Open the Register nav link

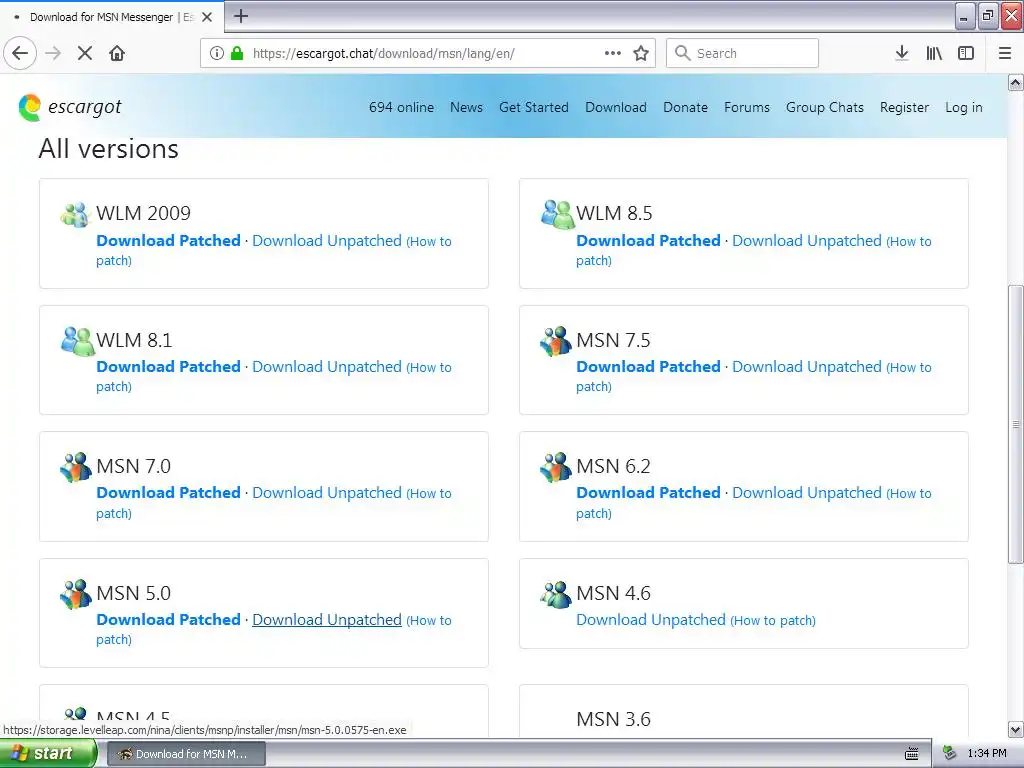click(904, 107)
